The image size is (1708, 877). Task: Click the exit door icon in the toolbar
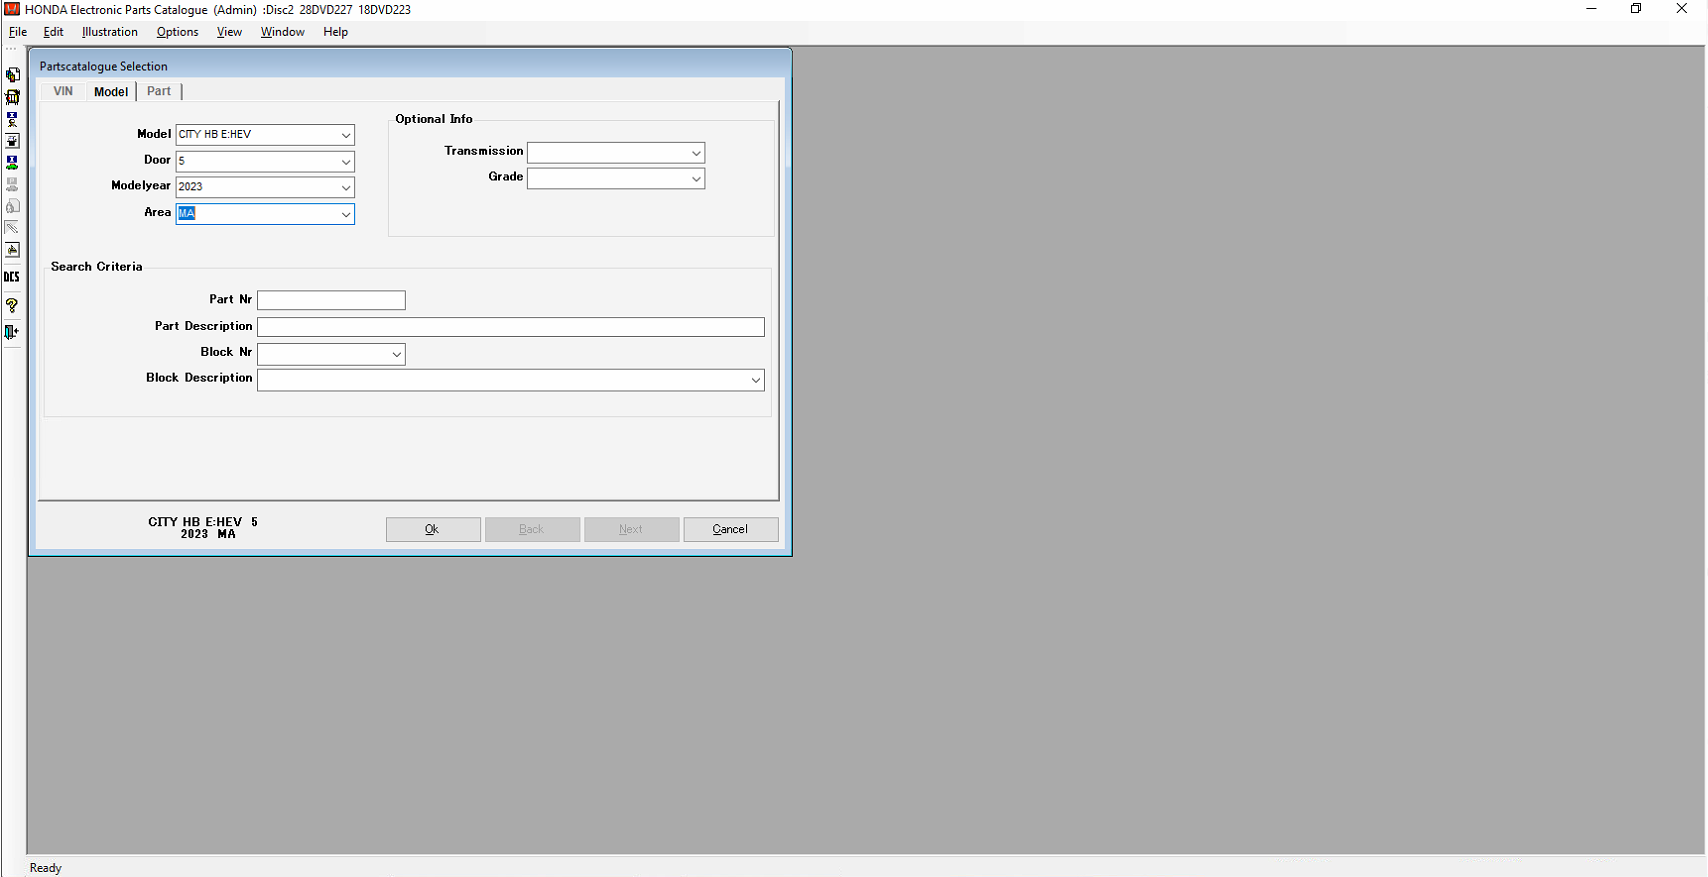click(12, 332)
